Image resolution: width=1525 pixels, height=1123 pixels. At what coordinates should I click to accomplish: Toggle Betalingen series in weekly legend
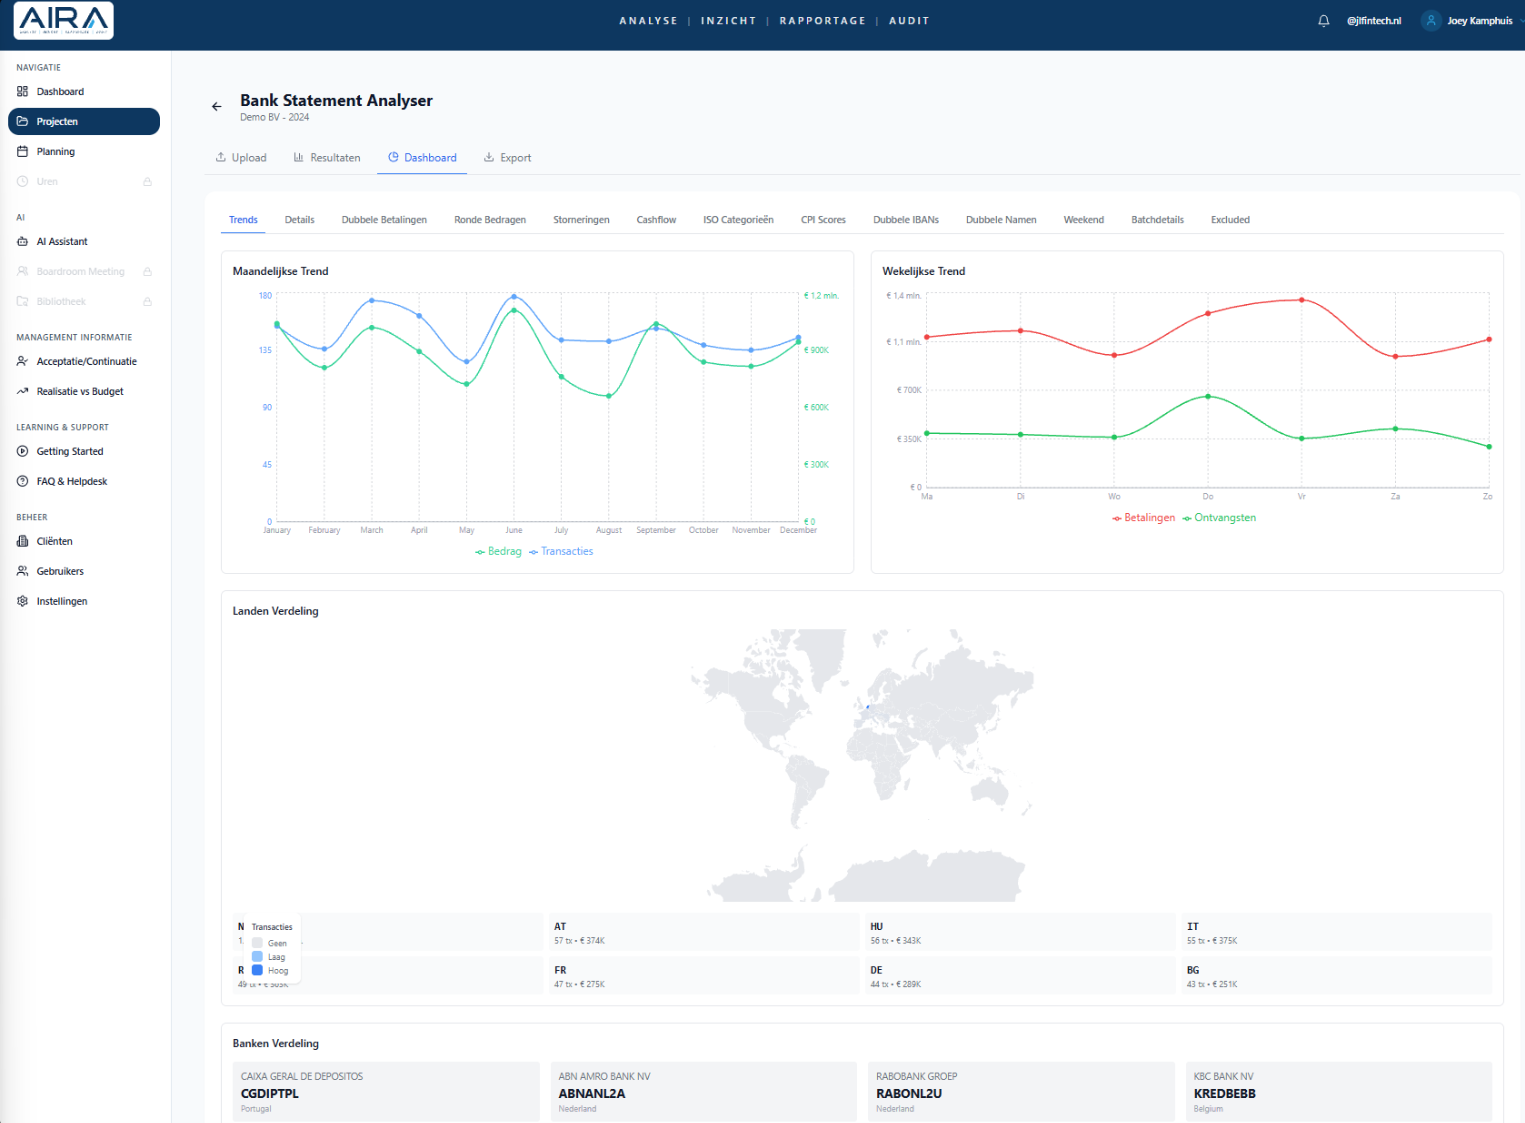coord(1143,518)
